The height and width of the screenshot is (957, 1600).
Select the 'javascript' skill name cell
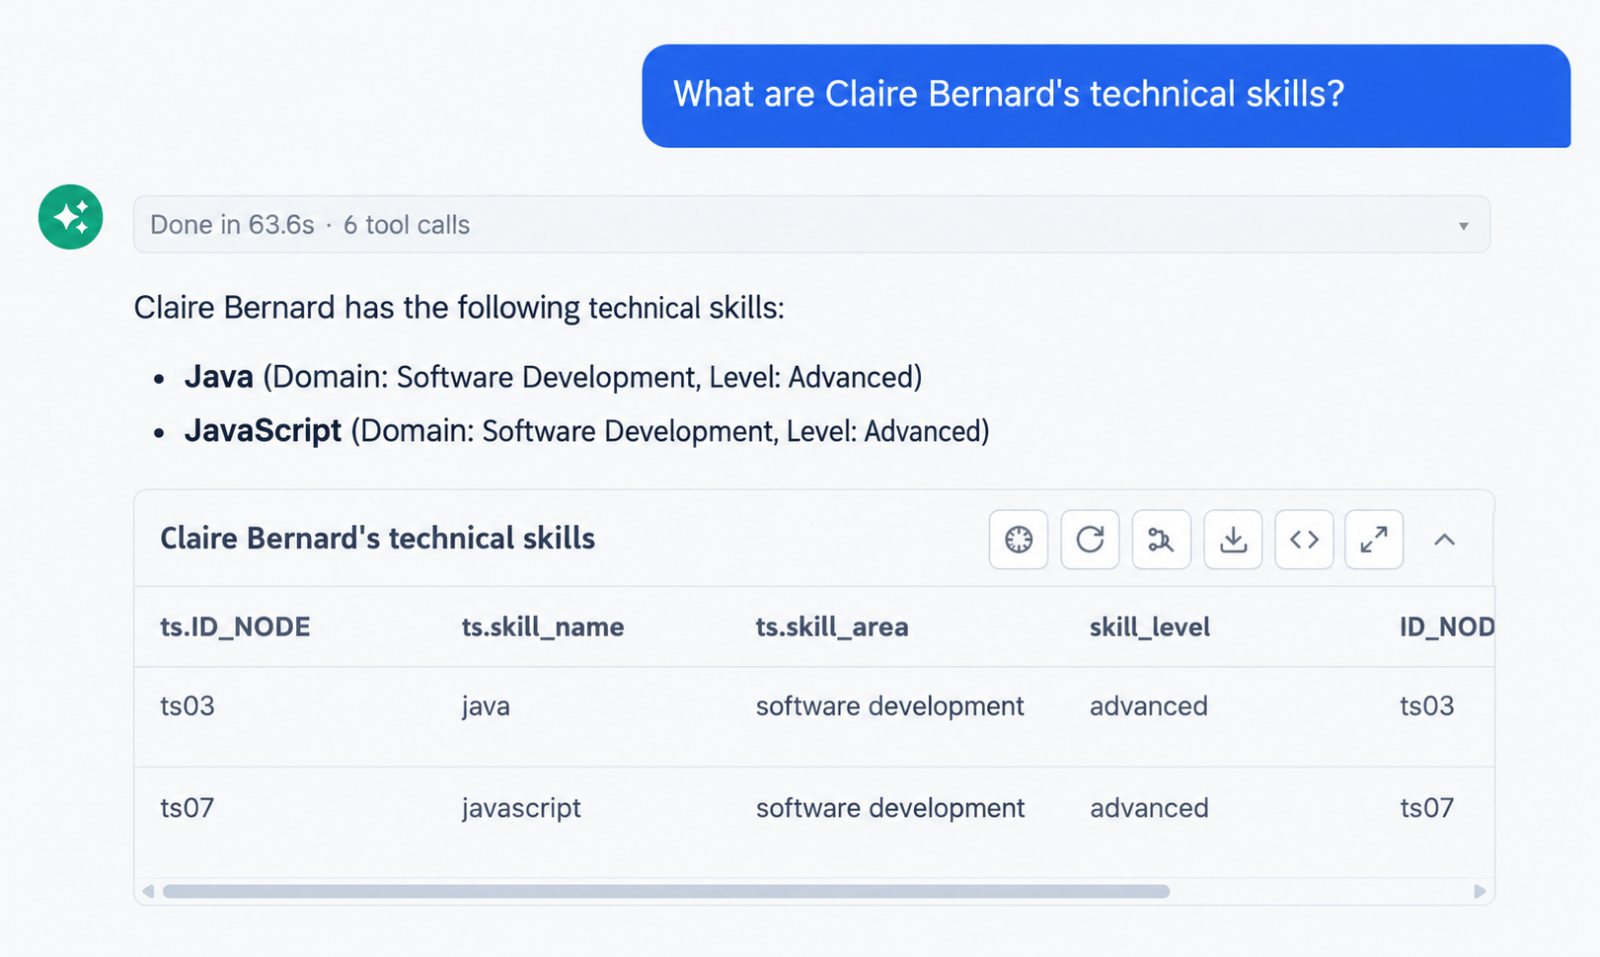pyautogui.click(x=521, y=808)
